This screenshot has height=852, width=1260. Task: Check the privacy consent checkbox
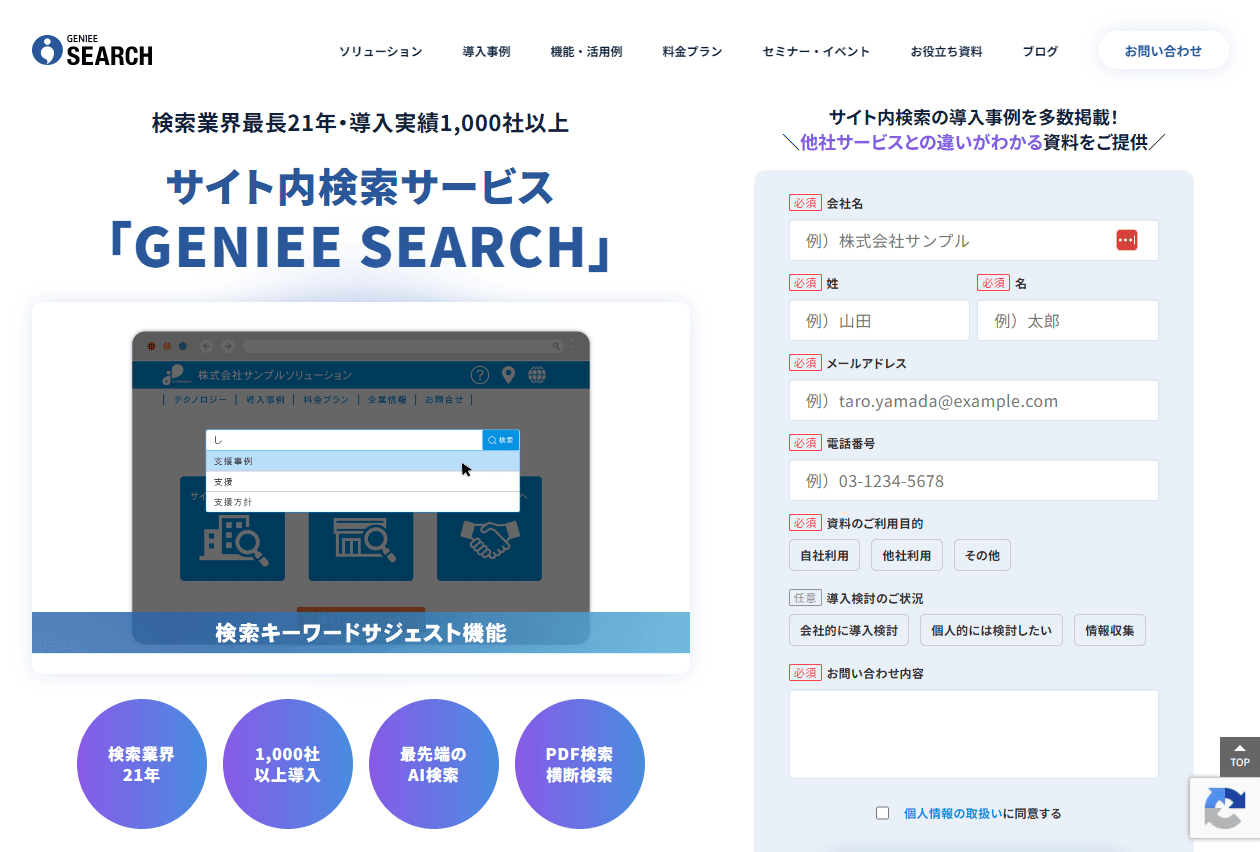click(x=882, y=813)
